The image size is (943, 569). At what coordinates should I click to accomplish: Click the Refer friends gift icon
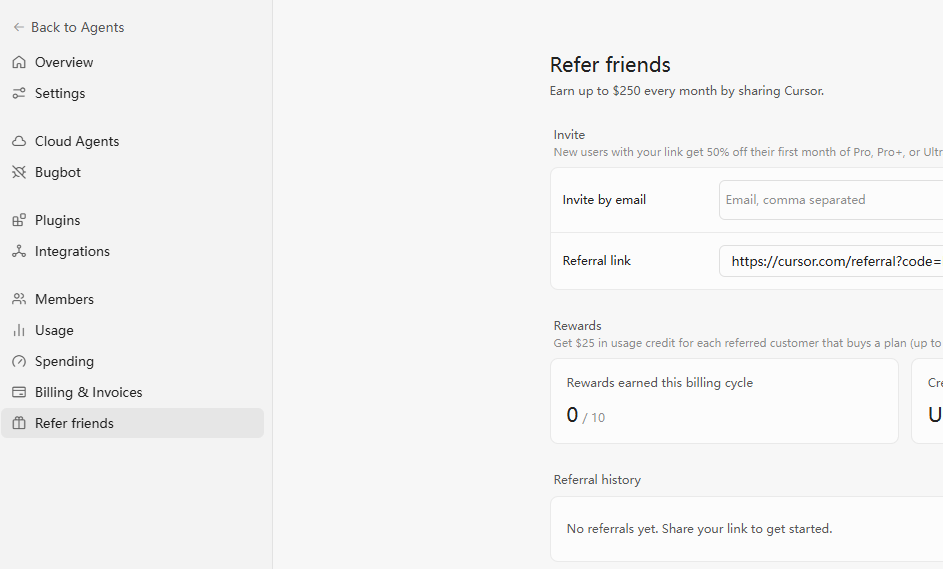[19, 423]
